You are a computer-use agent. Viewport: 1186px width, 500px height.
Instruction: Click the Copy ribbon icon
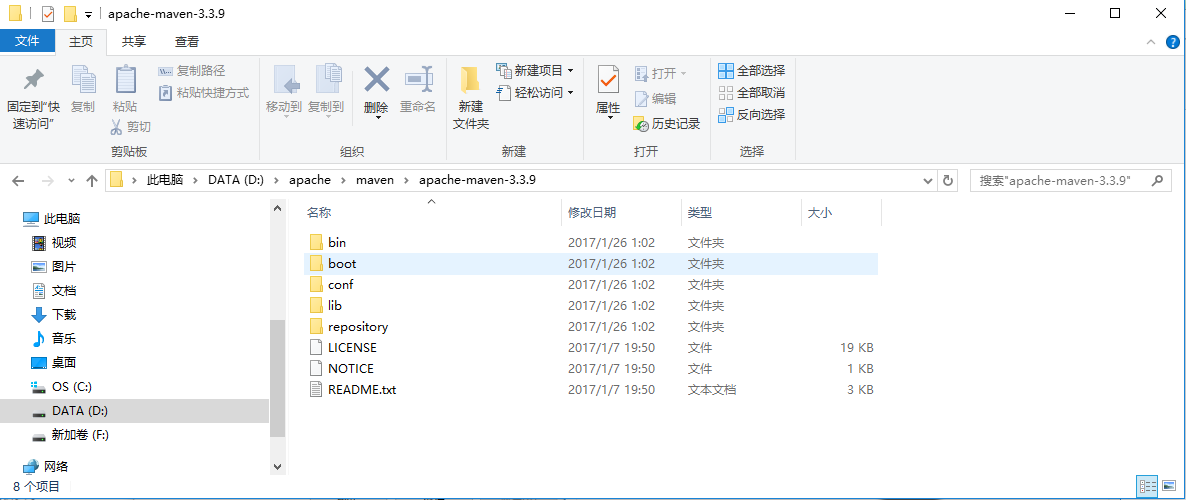pyautogui.click(x=83, y=79)
